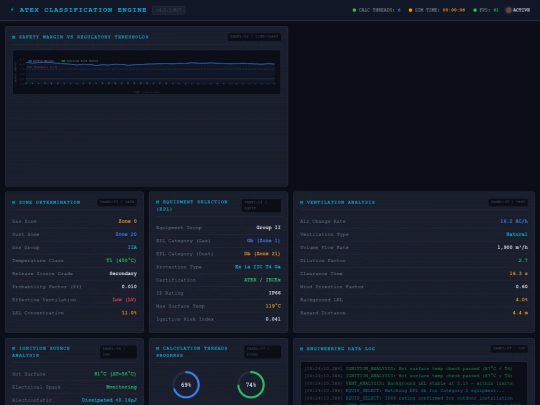Click the Protection Type value
This screenshot has width=540, height=405.
tap(258, 267)
